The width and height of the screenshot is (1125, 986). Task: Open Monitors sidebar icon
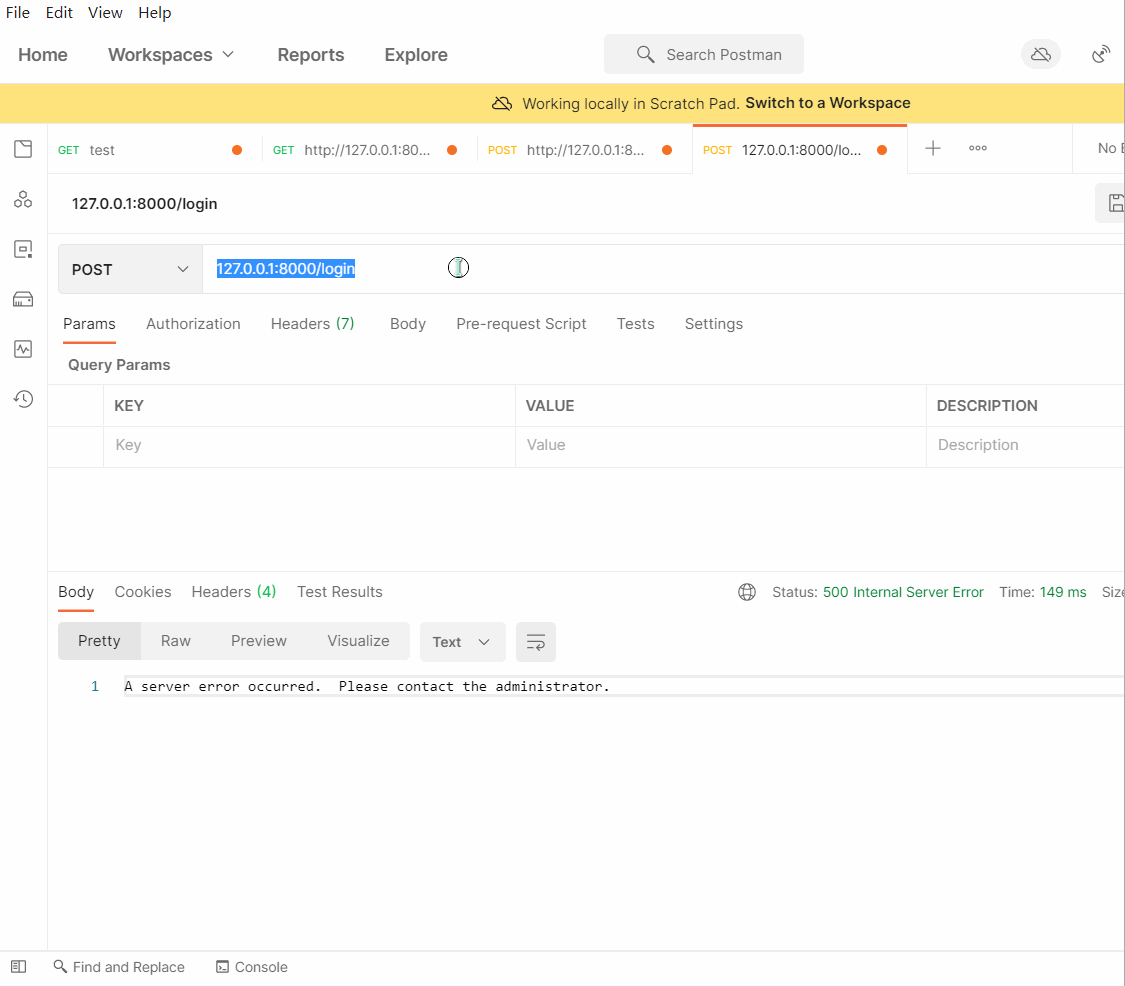[23, 349]
